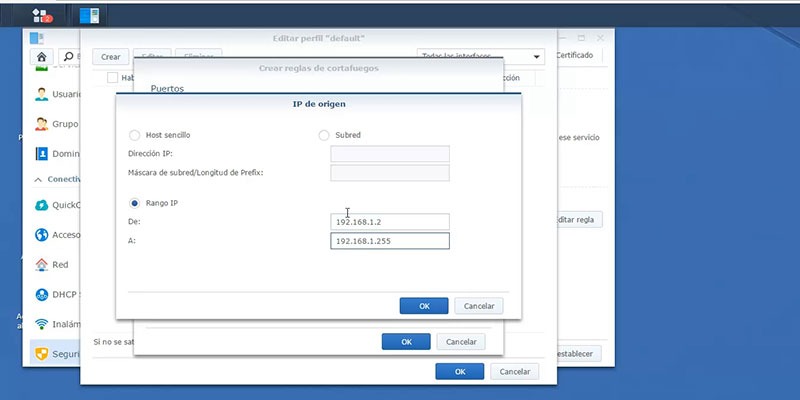
Task: Open the DHCP Server icon
Action: click(41, 294)
